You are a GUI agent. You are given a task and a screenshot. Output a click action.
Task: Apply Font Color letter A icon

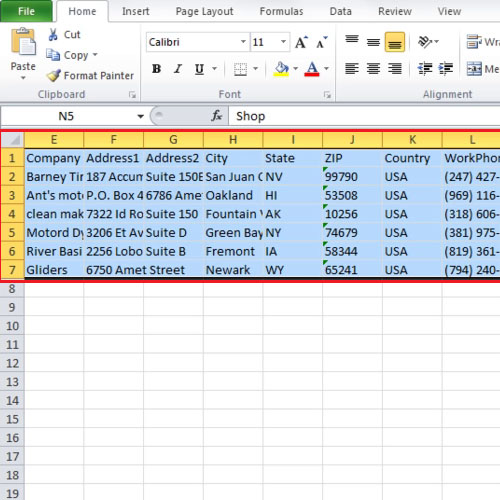pyautogui.click(x=312, y=69)
